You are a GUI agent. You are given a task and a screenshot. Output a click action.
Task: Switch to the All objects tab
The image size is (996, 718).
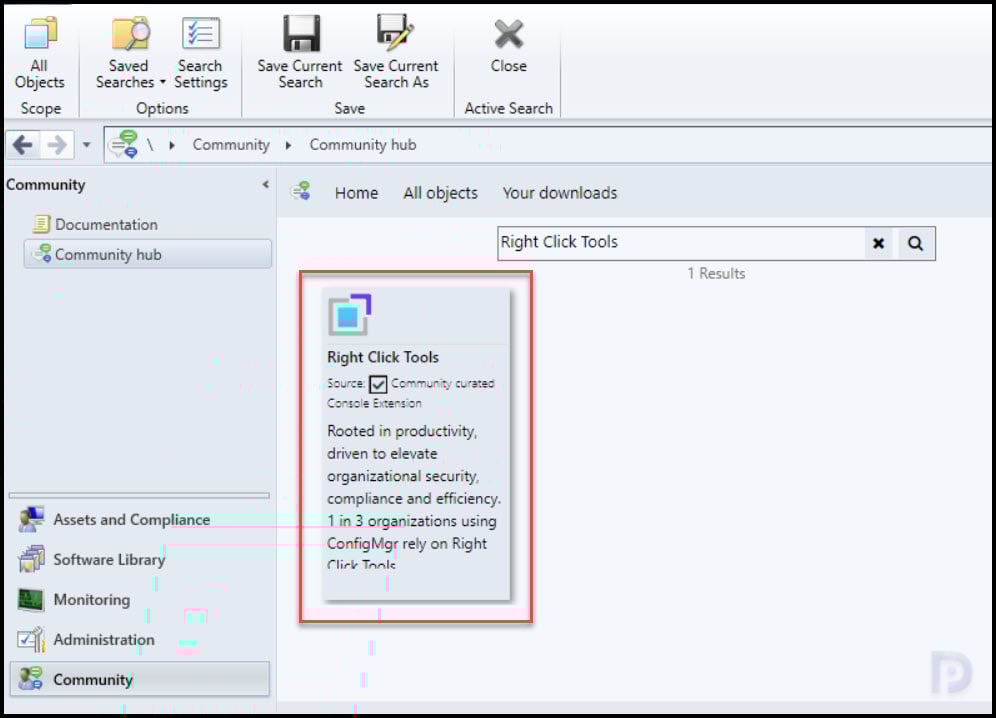click(440, 193)
